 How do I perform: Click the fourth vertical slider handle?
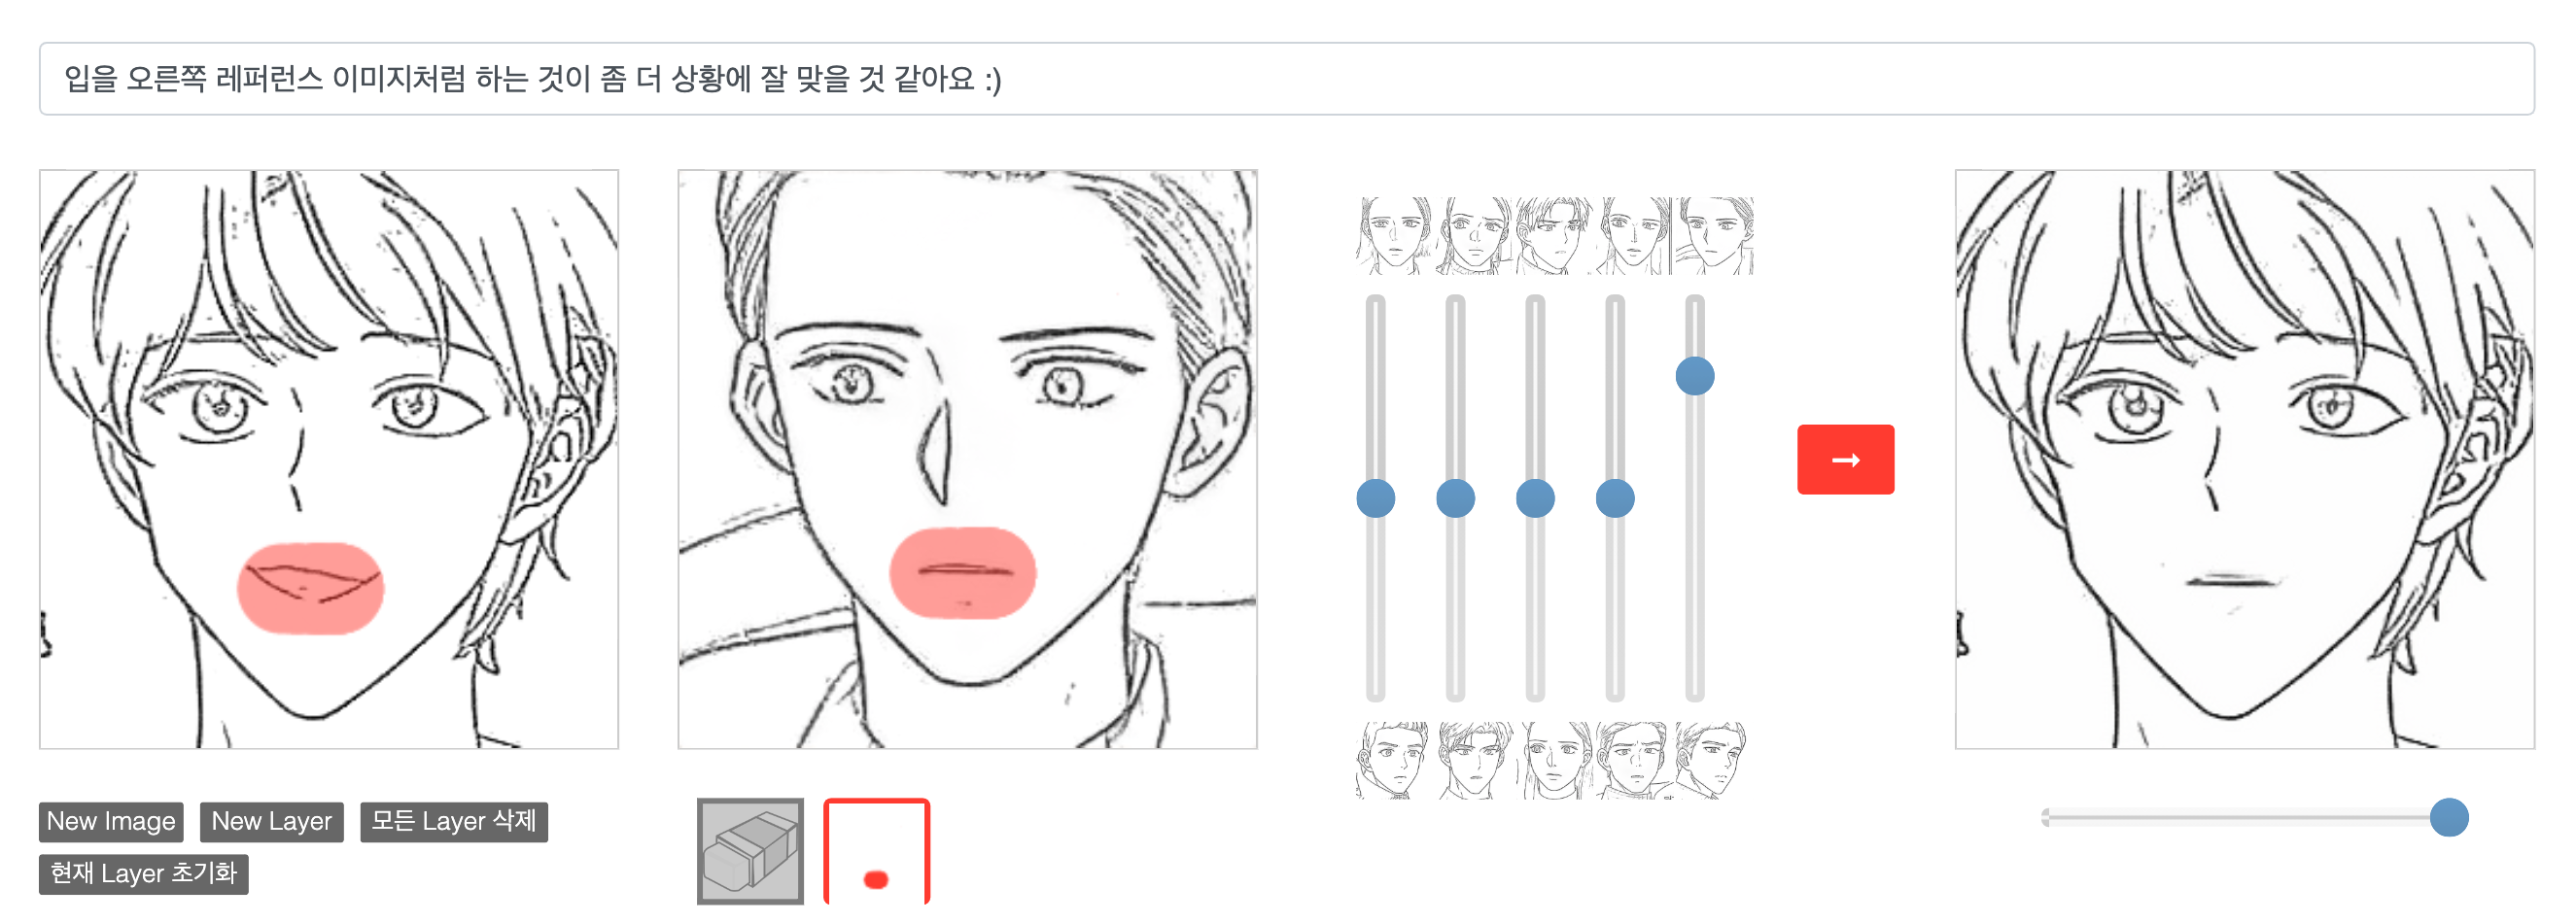(x=1615, y=498)
